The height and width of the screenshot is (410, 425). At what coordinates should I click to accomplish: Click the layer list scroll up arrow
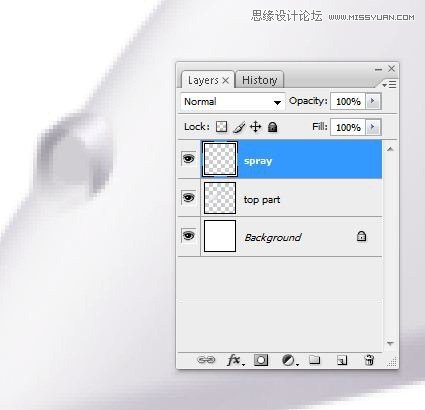coord(390,149)
